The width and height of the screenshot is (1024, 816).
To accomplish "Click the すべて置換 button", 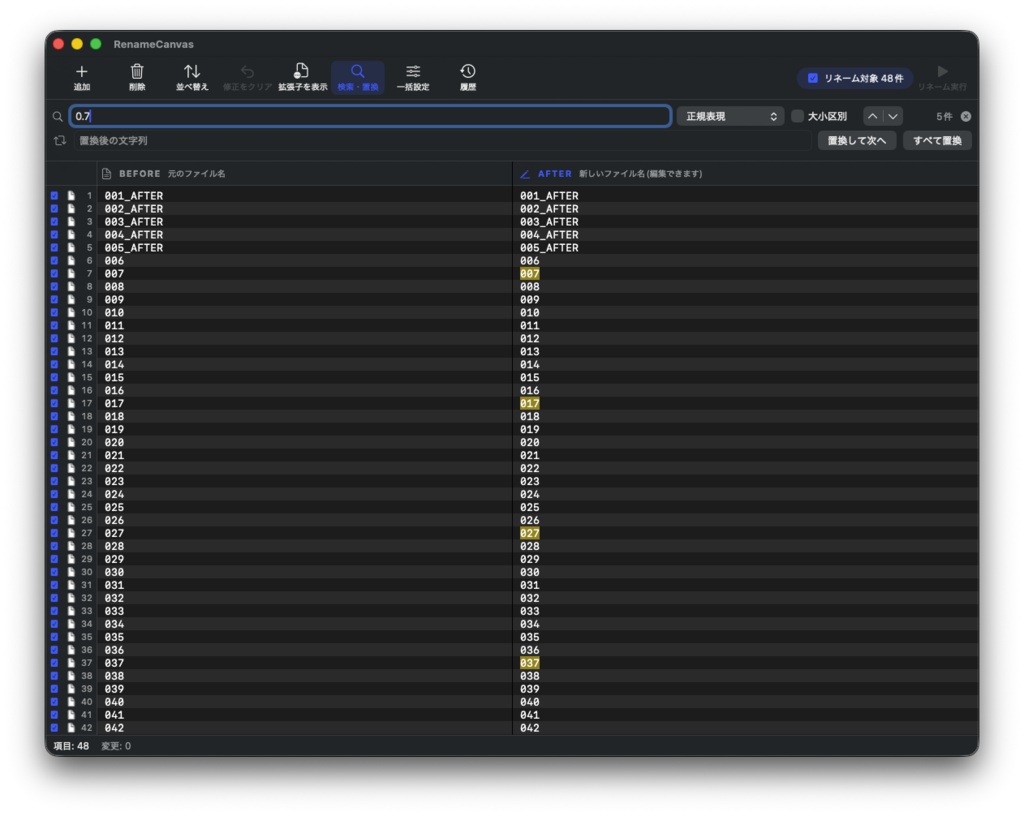I will point(937,140).
